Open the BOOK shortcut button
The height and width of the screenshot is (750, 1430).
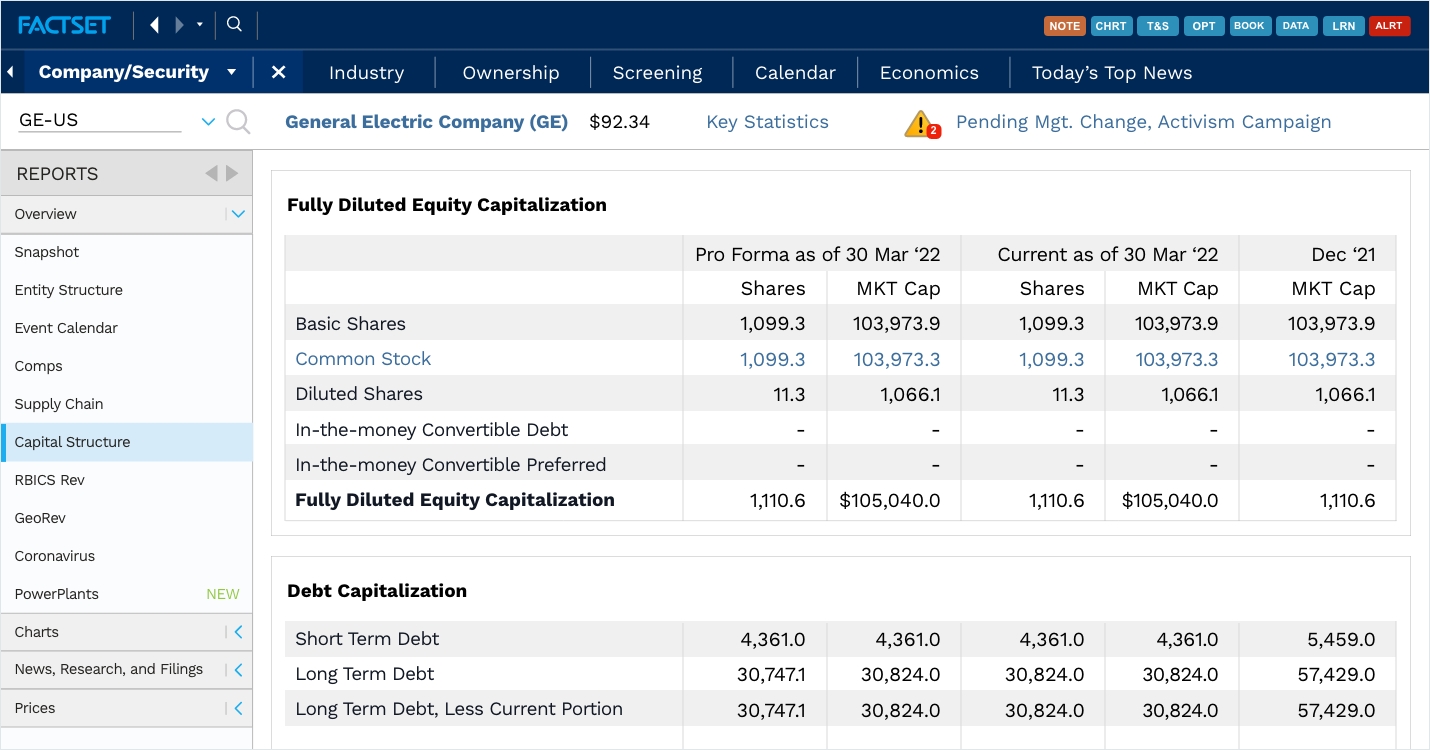click(x=1249, y=26)
